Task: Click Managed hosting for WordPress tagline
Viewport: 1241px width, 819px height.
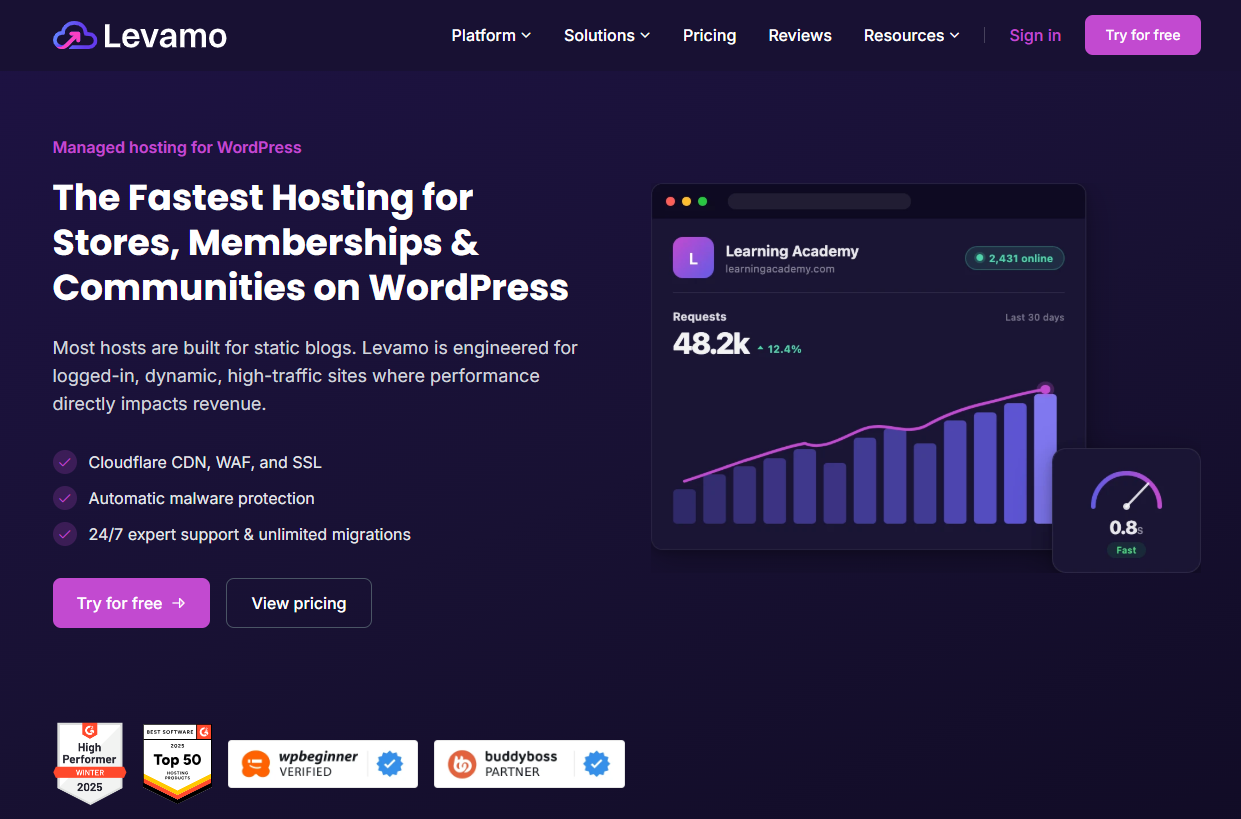Action: tap(177, 147)
